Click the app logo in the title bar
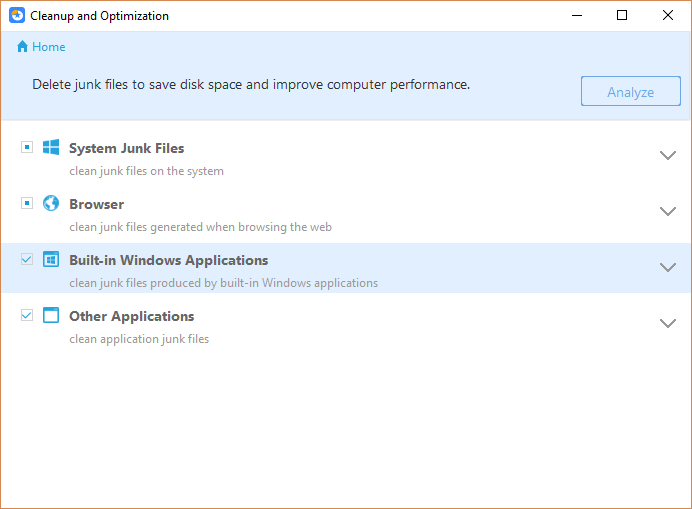 (16, 15)
